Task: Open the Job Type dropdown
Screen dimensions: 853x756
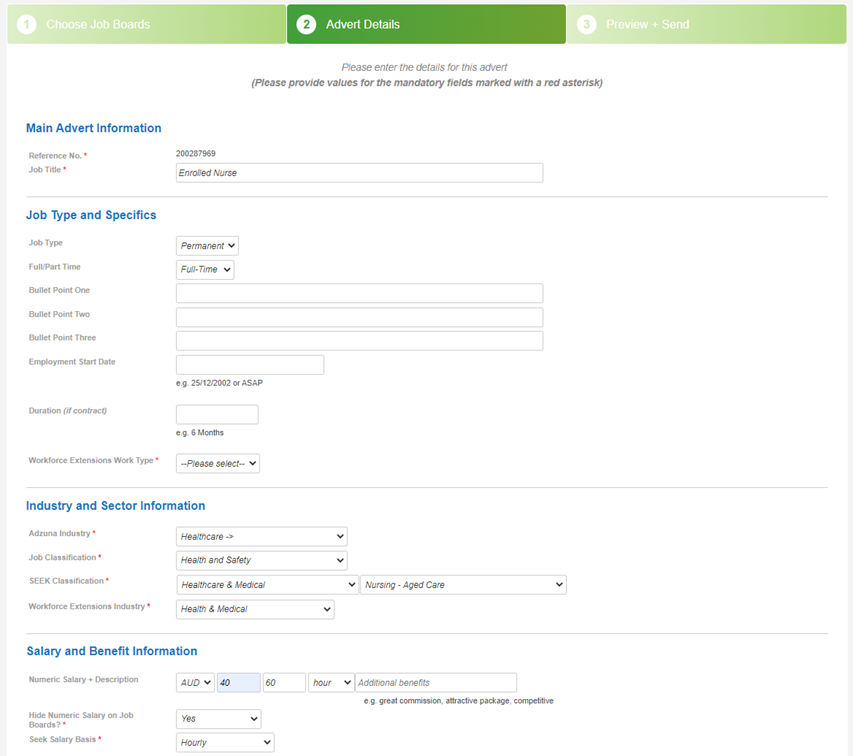Action: tap(207, 246)
